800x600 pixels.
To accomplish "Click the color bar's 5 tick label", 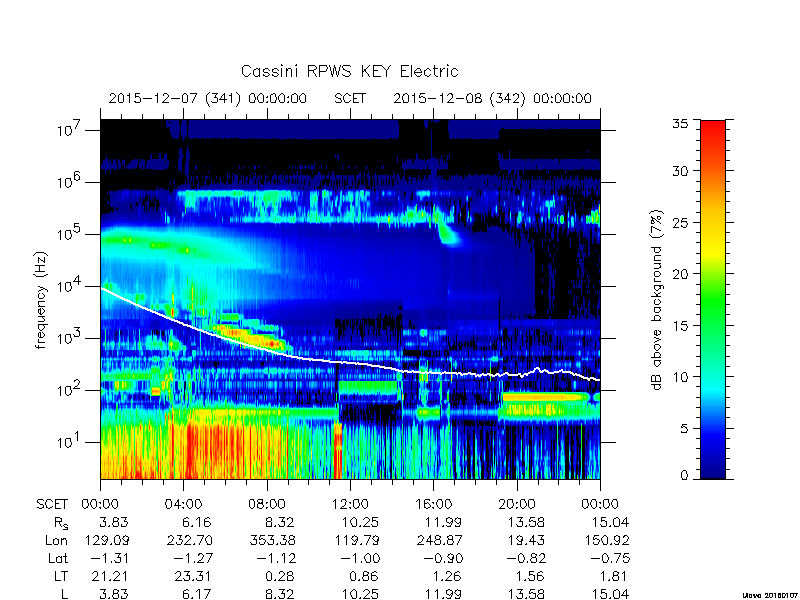I will [x=684, y=429].
